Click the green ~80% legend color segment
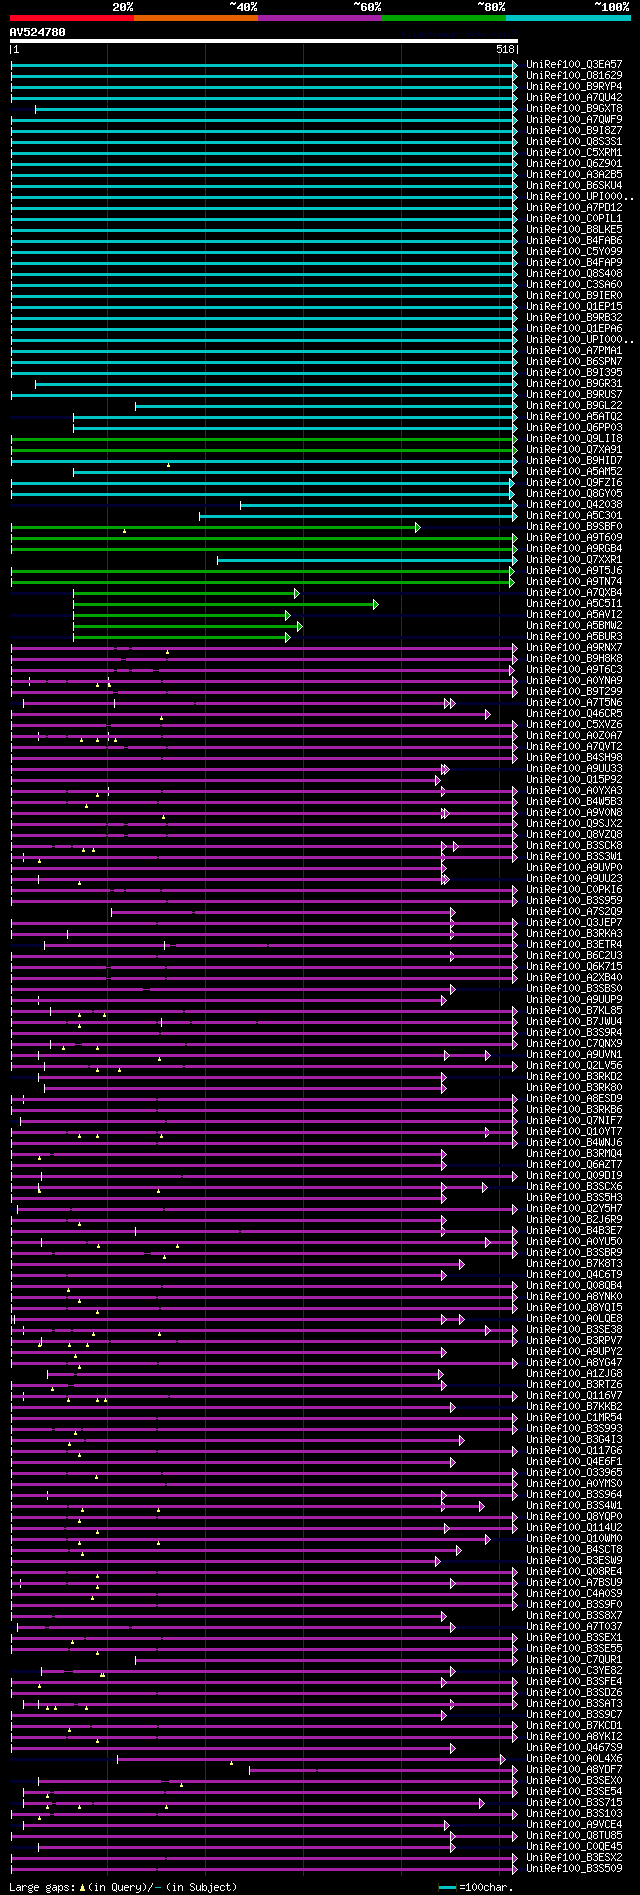The height and width of the screenshot is (1895, 640). (444, 17)
